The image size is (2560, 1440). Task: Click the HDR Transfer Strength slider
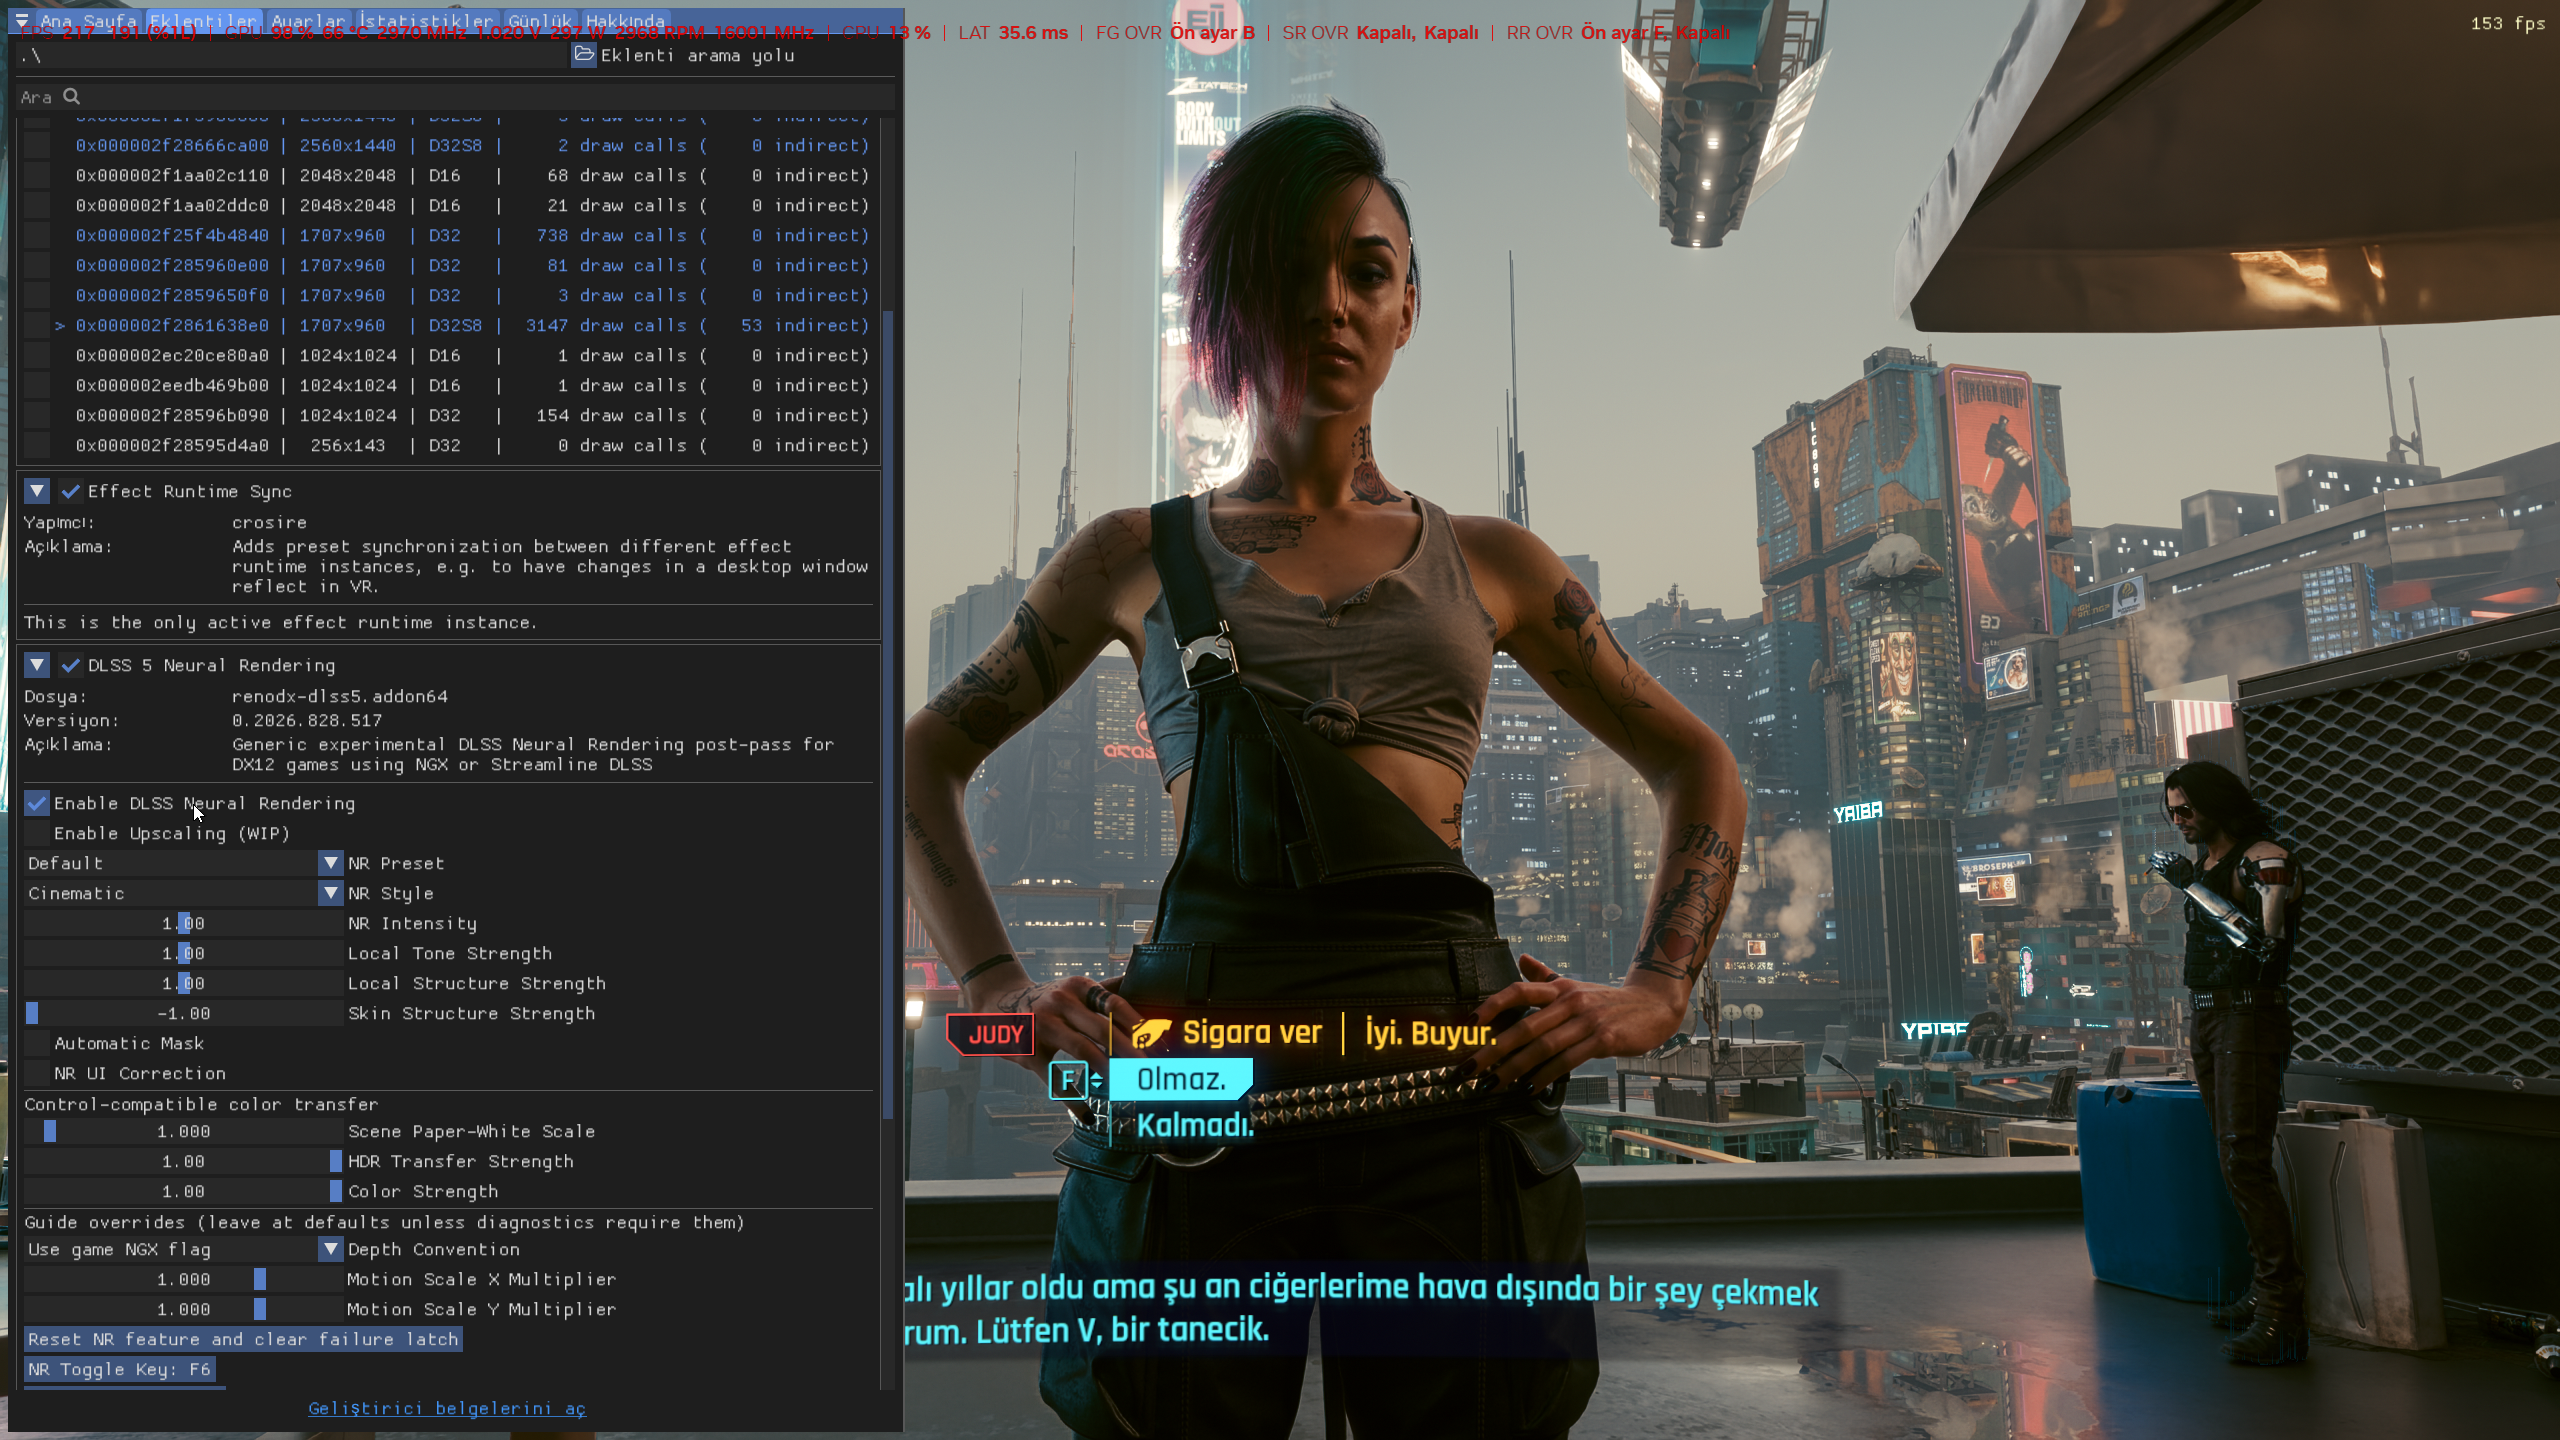pos(184,1161)
